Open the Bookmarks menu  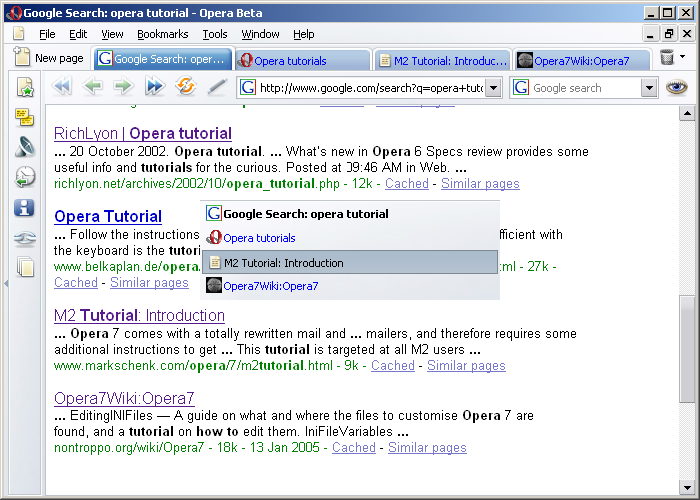pos(162,34)
